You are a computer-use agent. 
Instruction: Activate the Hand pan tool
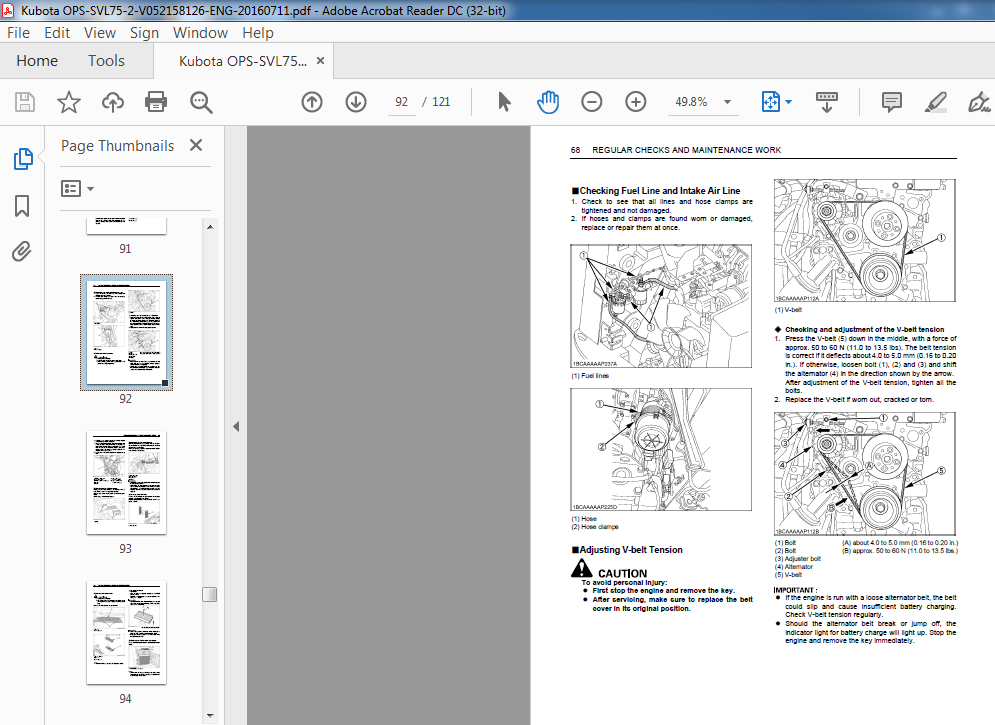pyautogui.click(x=548, y=102)
